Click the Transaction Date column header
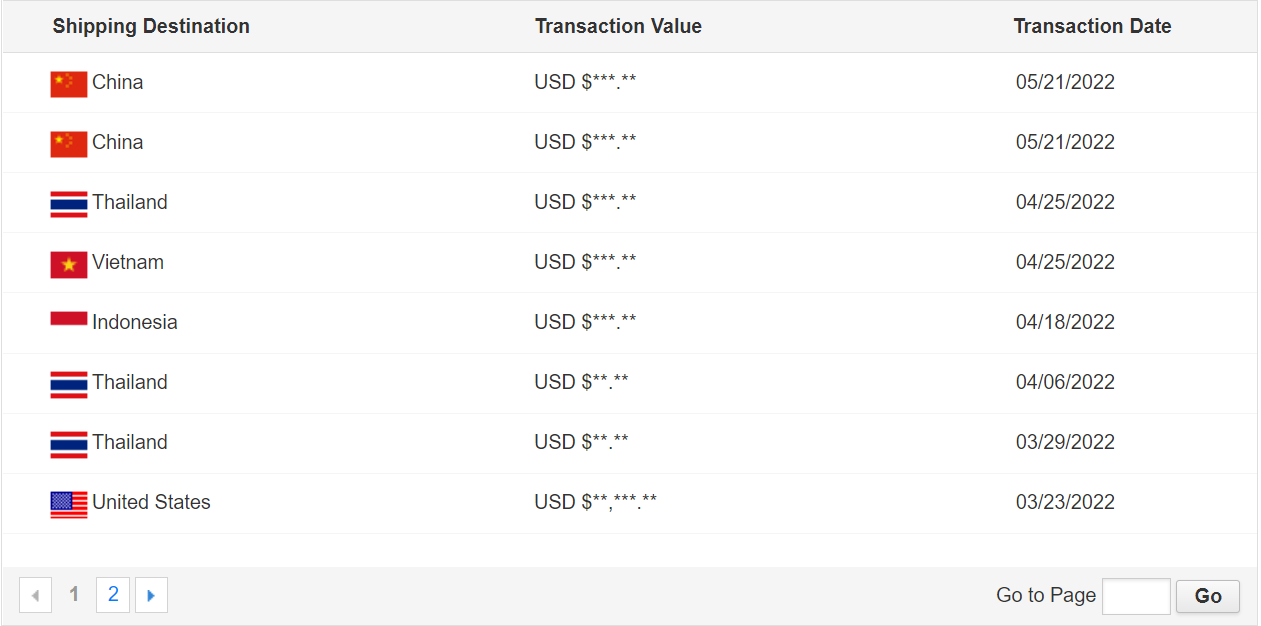 coord(1092,26)
